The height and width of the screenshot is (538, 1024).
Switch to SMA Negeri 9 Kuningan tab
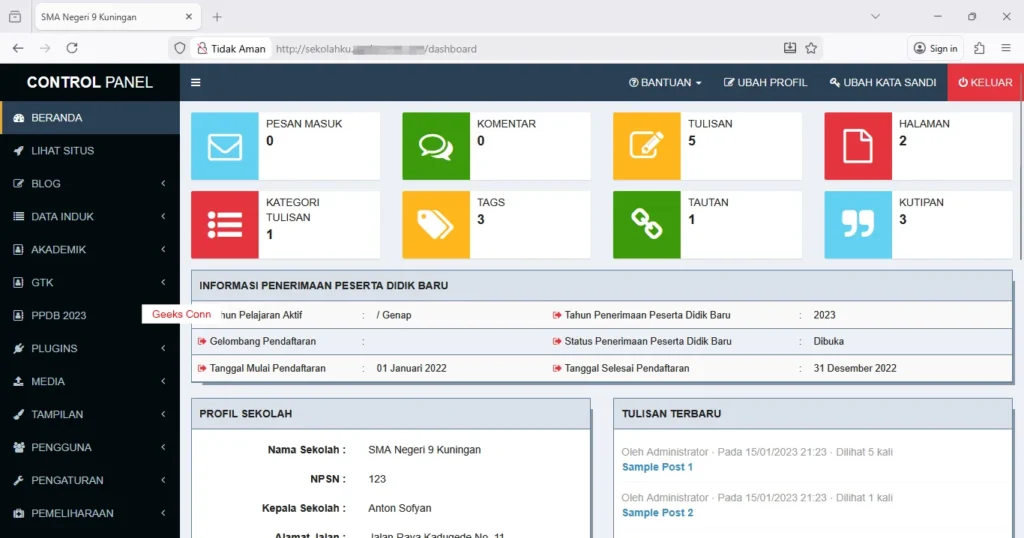[x=118, y=17]
